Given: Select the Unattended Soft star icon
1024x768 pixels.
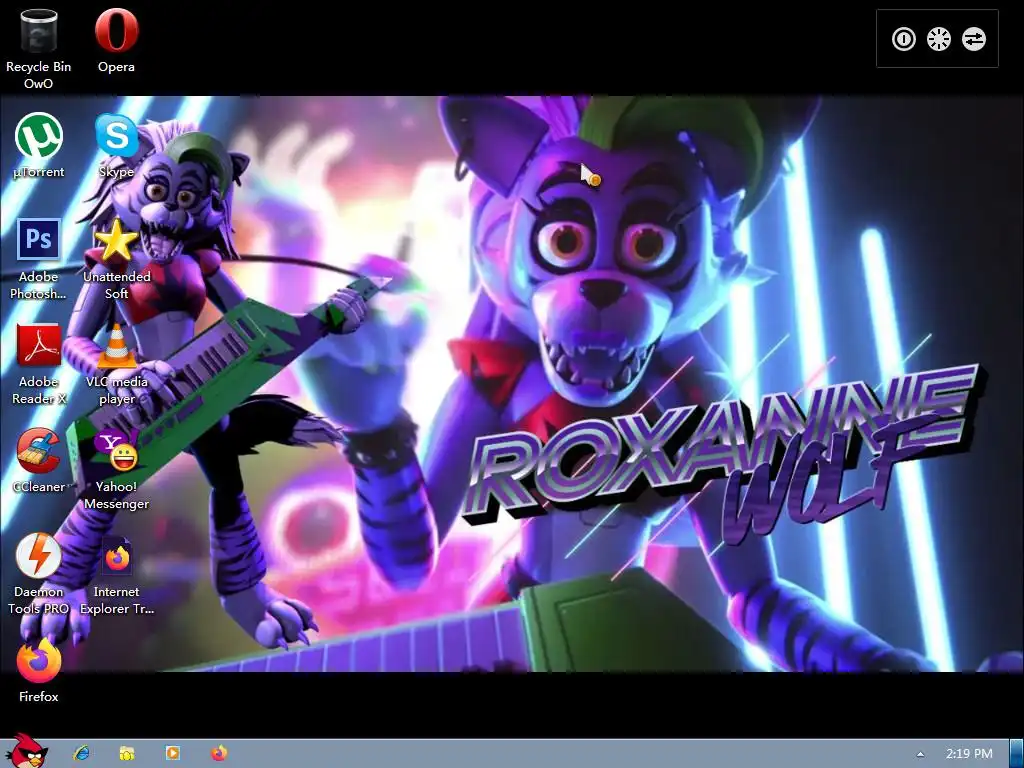Looking at the screenshot, I should (116, 259).
